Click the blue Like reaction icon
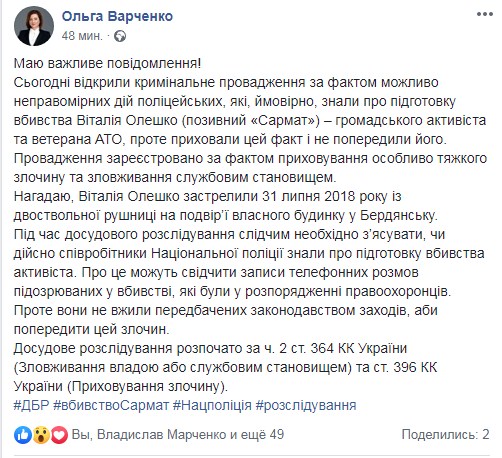This screenshot has height=458, width=502. tap(23, 435)
